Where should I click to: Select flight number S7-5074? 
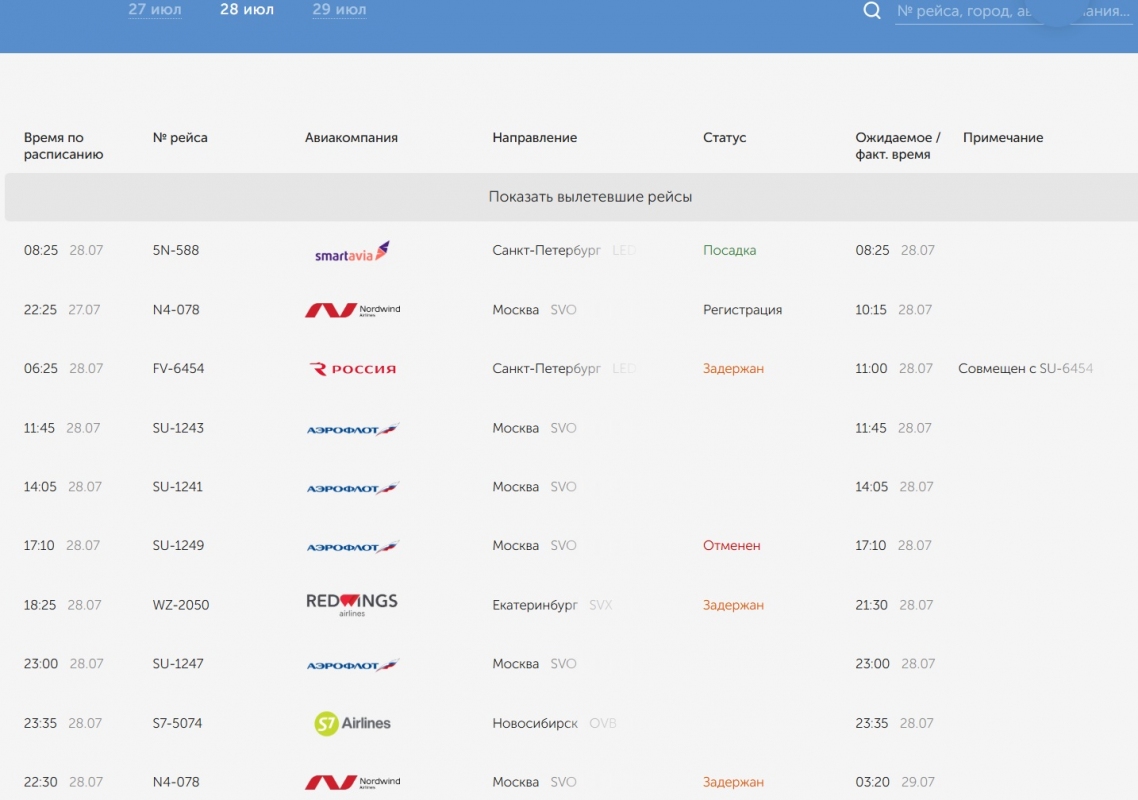[x=177, y=723]
